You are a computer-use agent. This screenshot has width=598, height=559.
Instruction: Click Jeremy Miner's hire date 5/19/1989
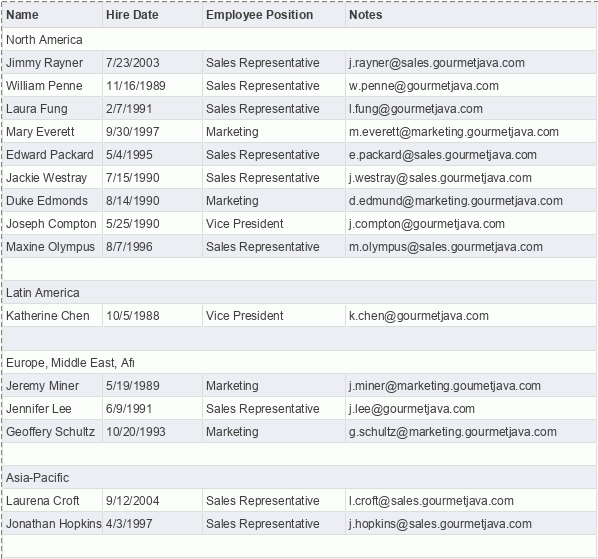(133, 386)
